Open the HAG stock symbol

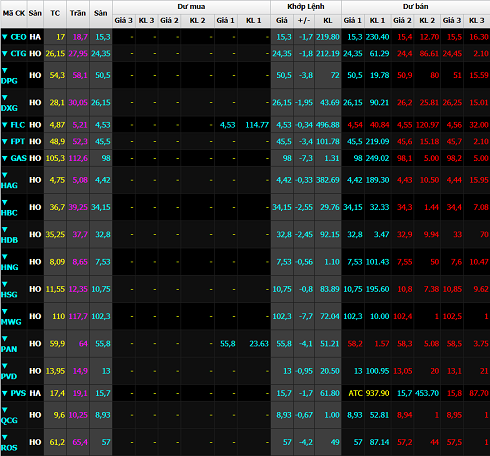(9, 186)
